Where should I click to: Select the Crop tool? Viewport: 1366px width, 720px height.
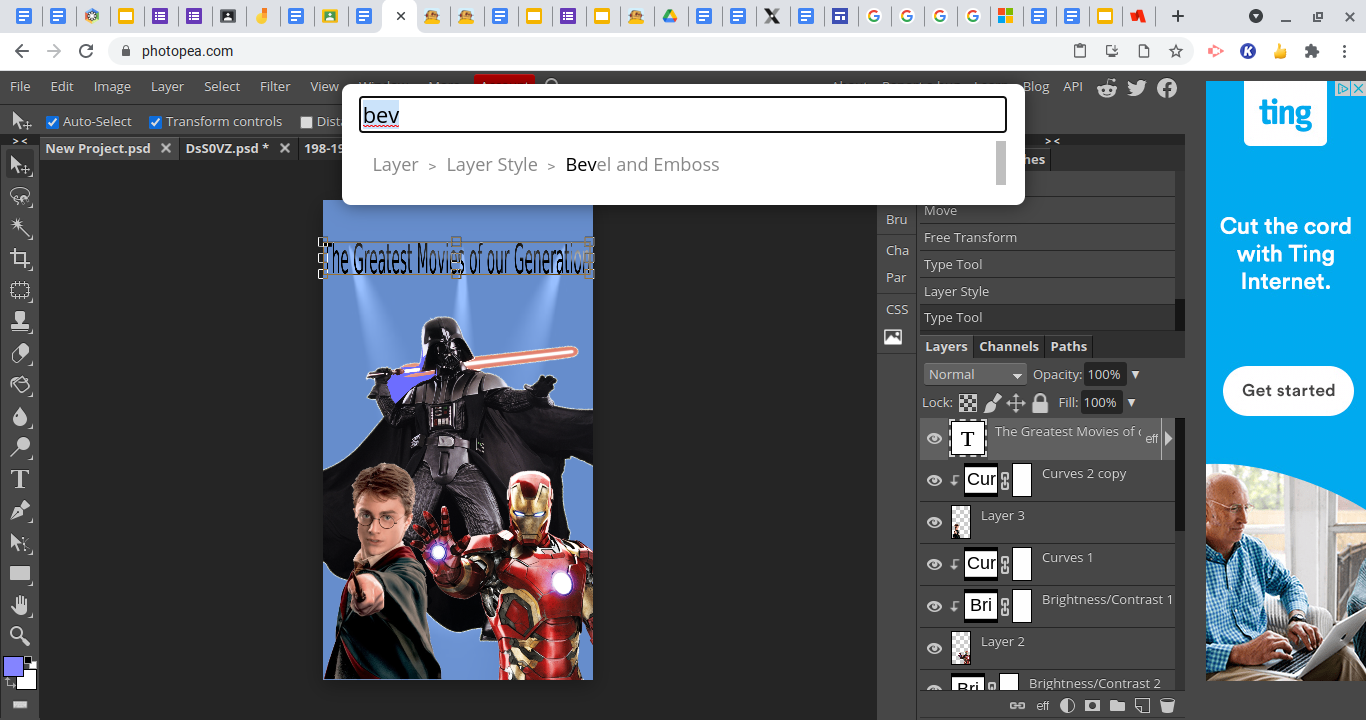coord(20,259)
